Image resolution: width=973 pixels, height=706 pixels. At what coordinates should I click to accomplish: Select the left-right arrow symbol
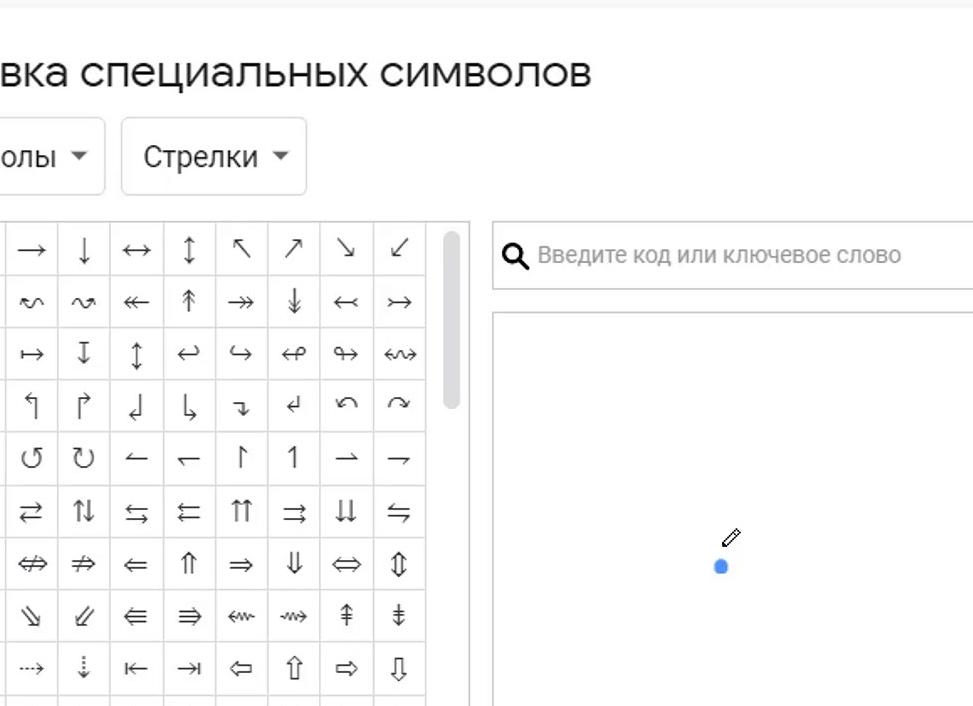pos(136,249)
